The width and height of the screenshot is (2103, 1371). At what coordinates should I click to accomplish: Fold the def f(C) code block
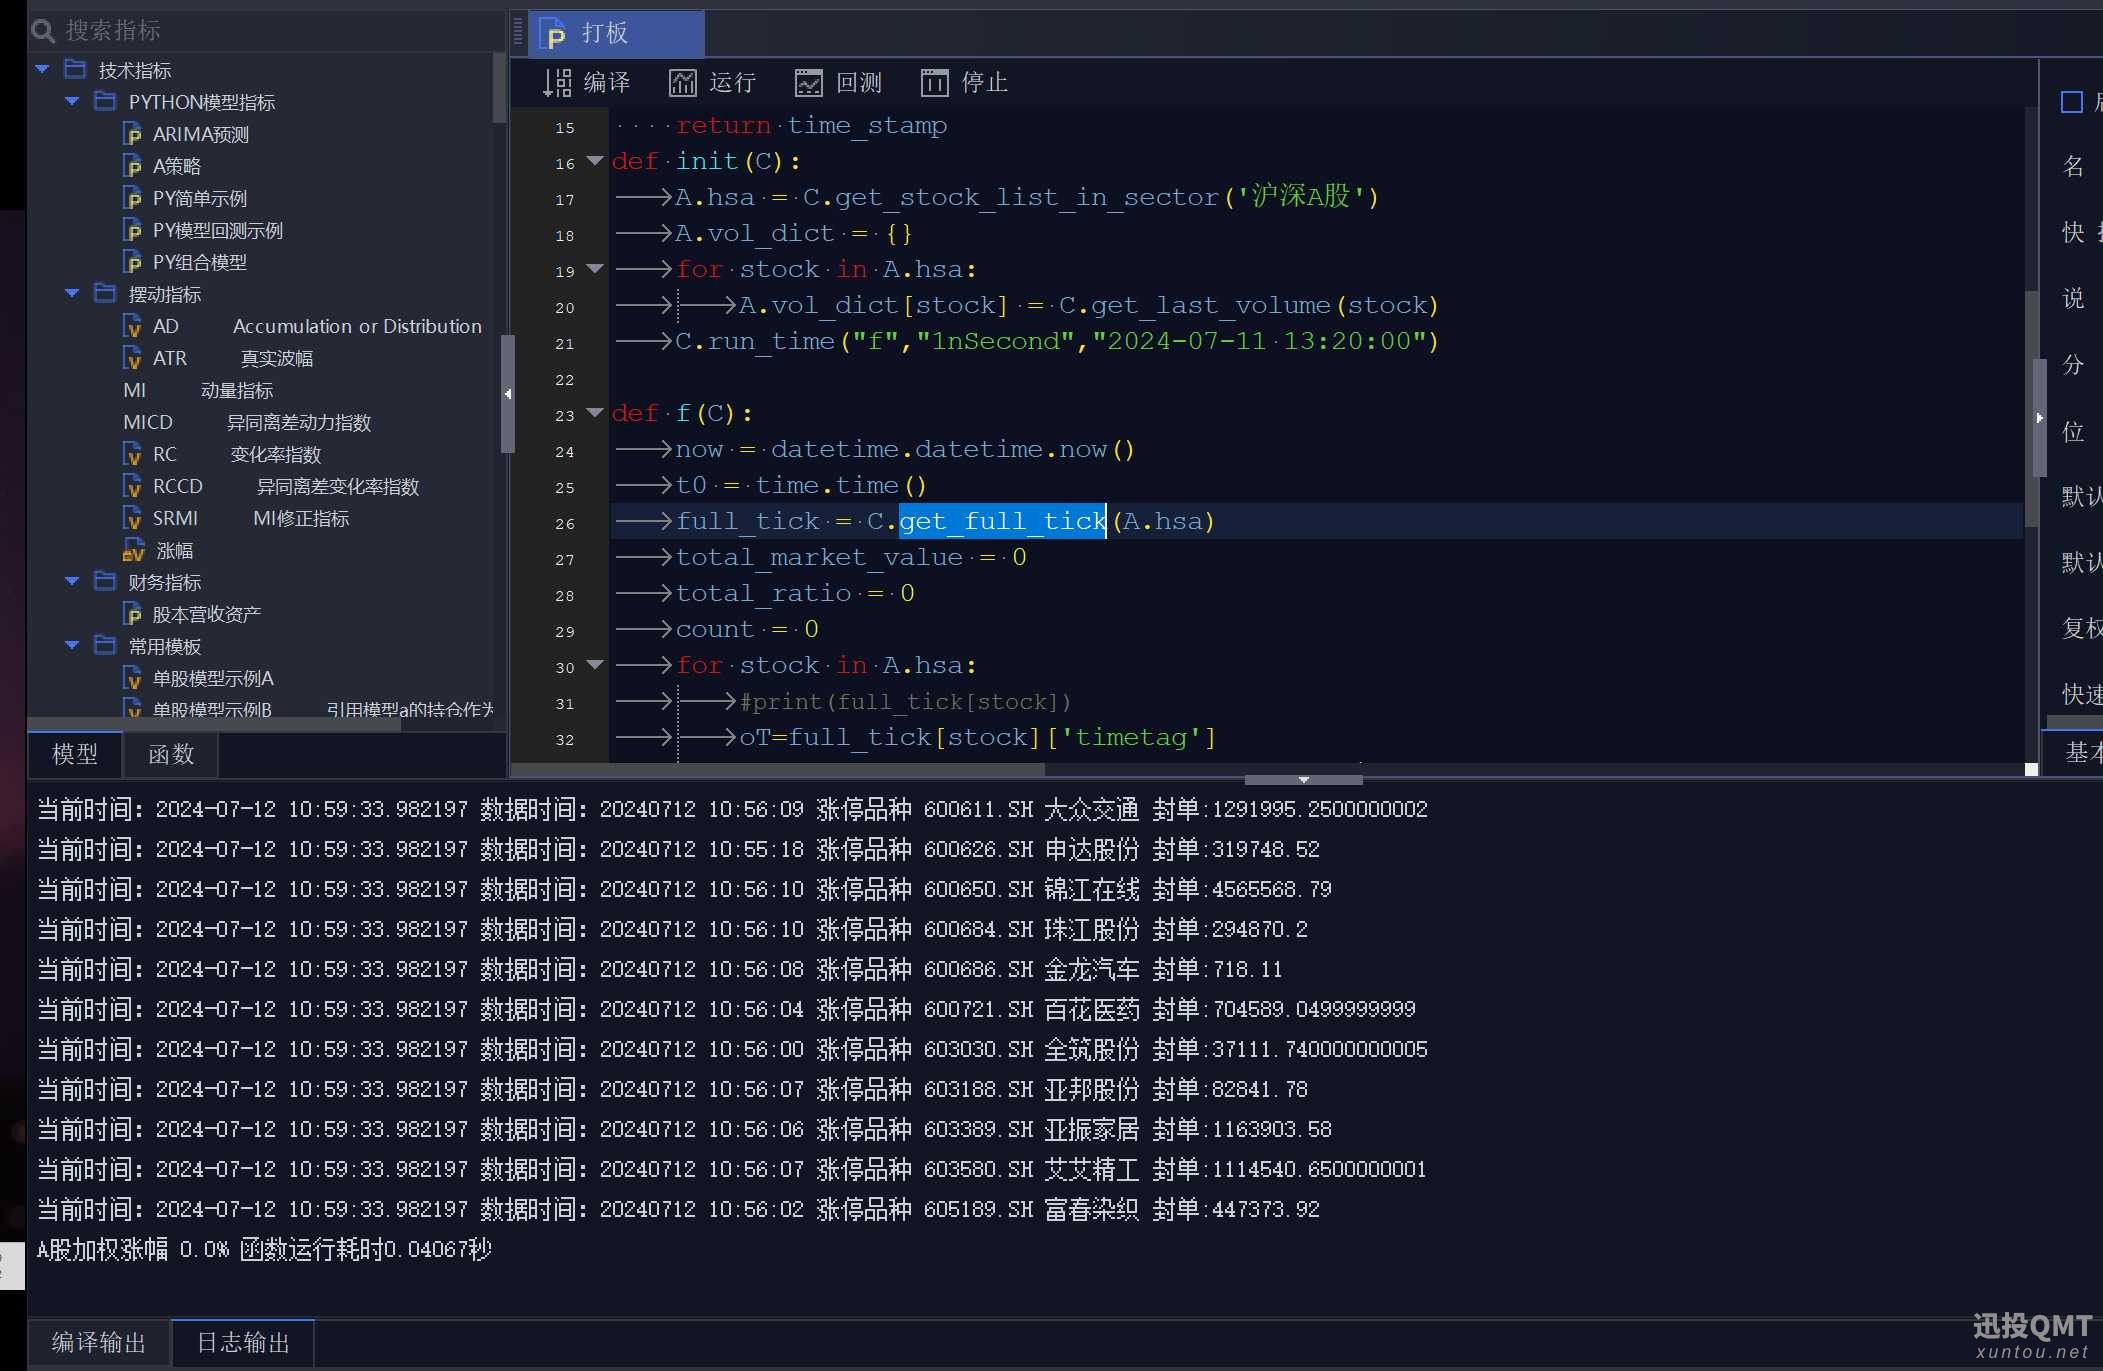(x=595, y=413)
